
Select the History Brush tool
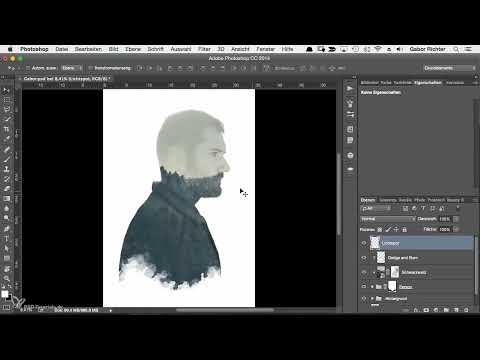click(x=6, y=179)
